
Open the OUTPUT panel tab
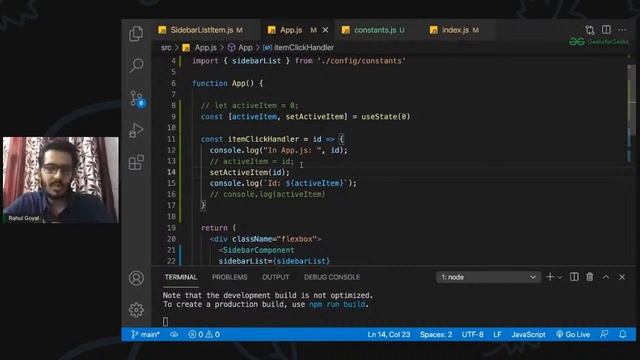(x=276, y=277)
